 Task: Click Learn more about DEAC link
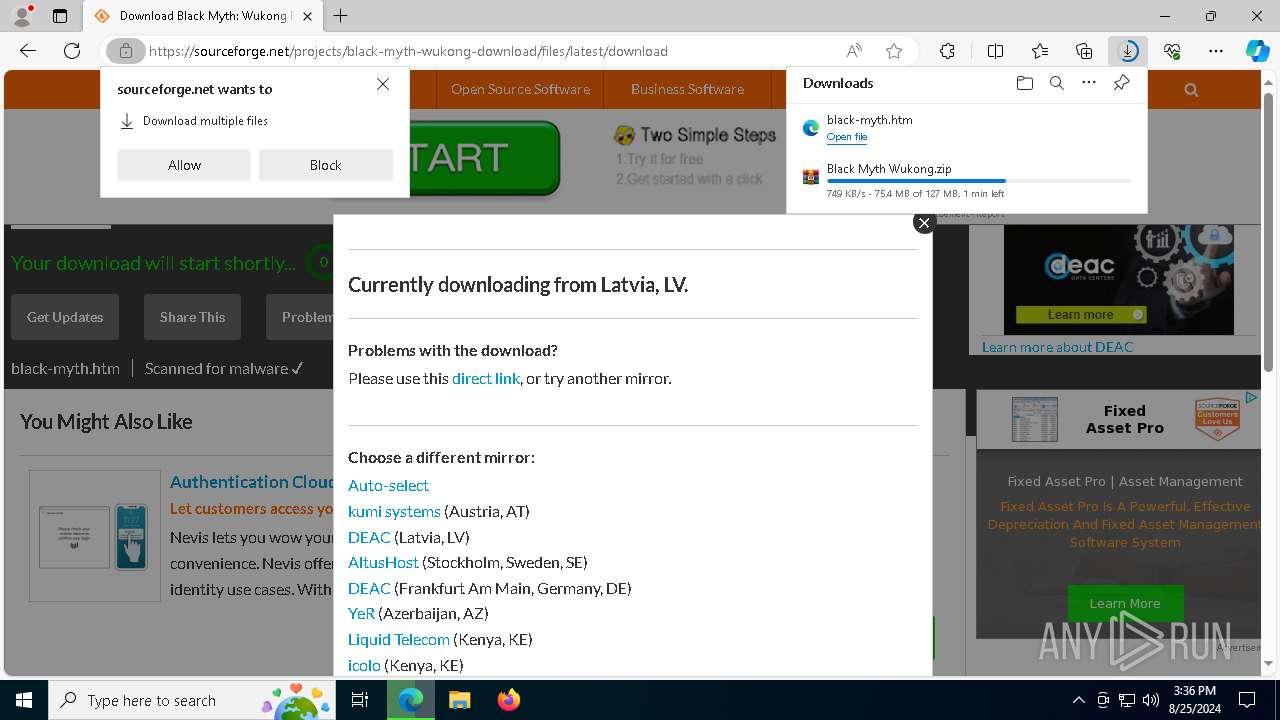point(1057,347)
